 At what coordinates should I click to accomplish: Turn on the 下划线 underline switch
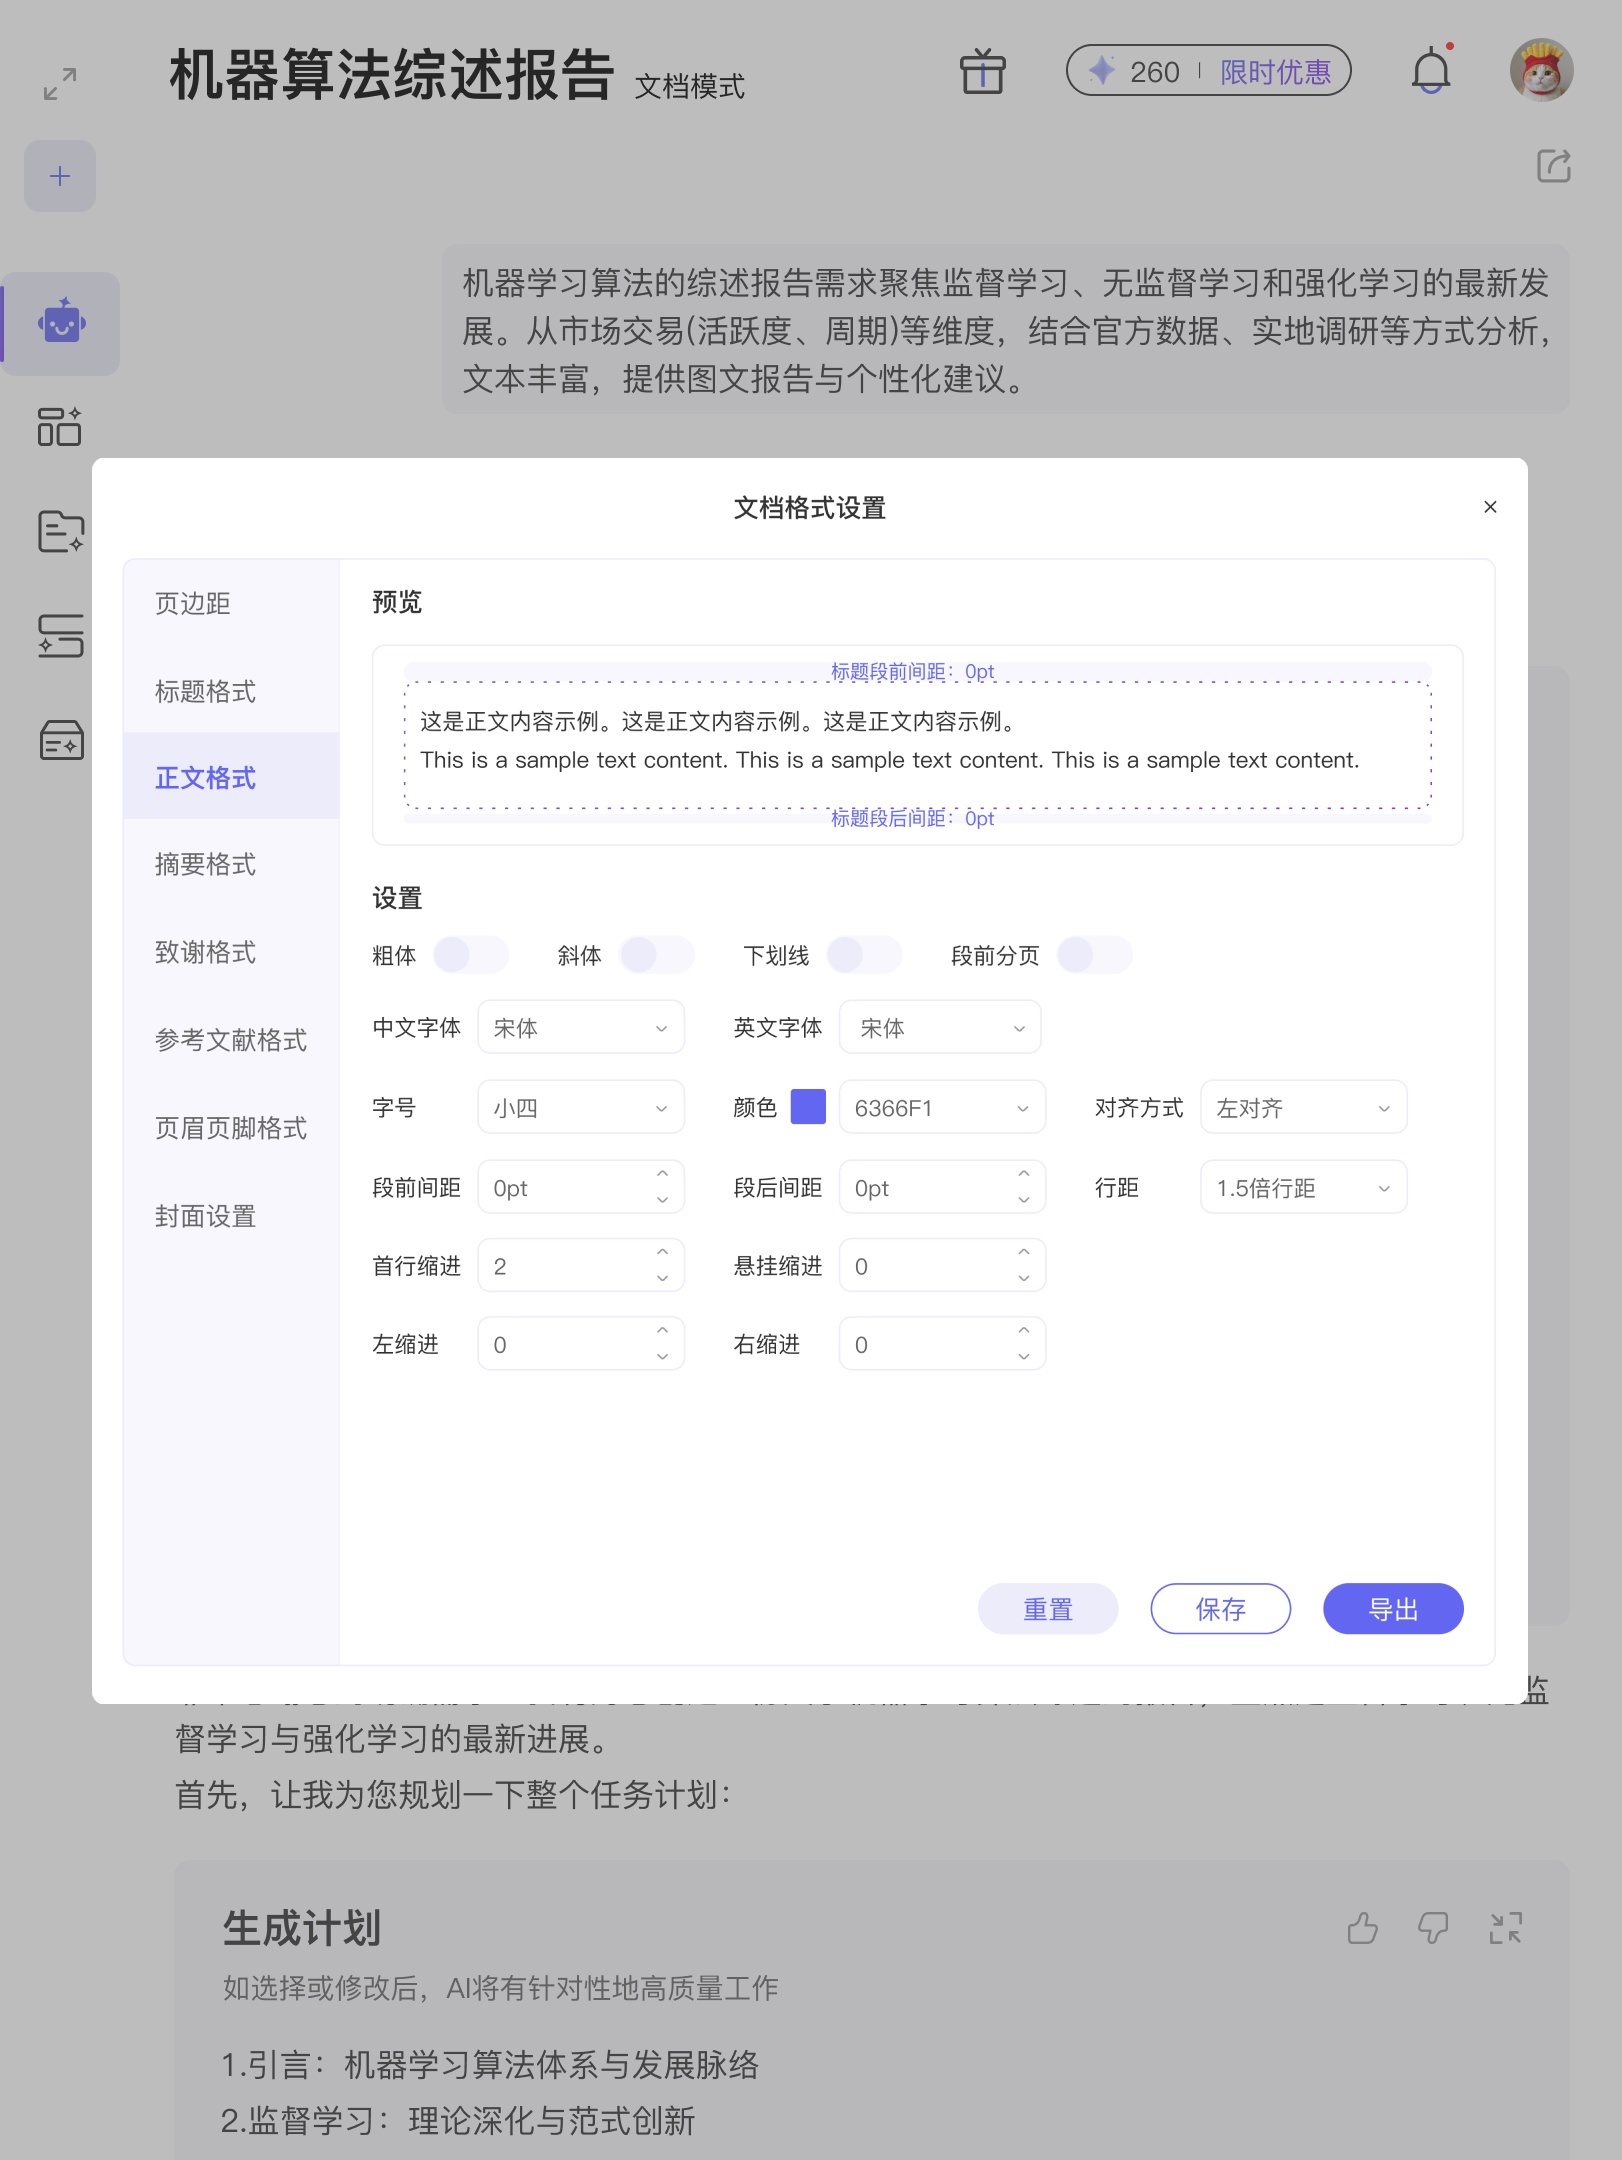pyautogui.click(x=864, y=955)
